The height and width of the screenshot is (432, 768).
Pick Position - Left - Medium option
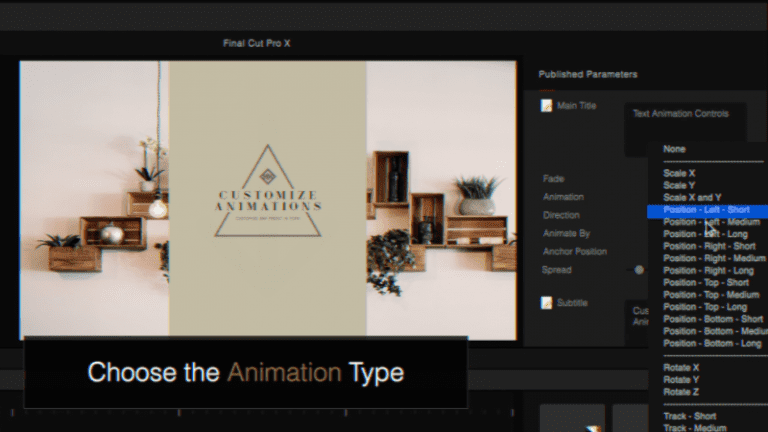point(711,222)
